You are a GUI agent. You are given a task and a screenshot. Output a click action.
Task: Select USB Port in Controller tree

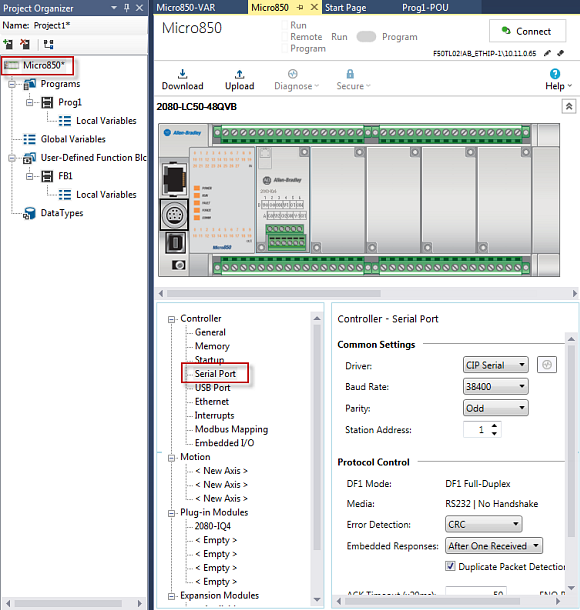(212, 388)
